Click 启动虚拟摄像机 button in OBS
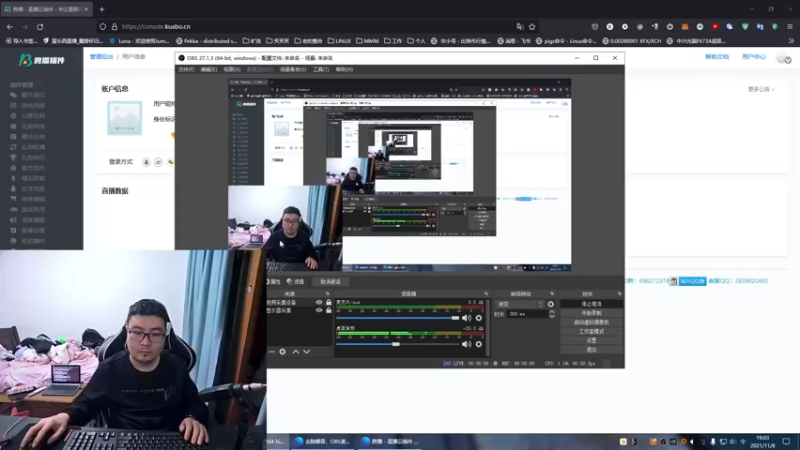The height and width of the screenshot is (450, 800). coord(591,322)
